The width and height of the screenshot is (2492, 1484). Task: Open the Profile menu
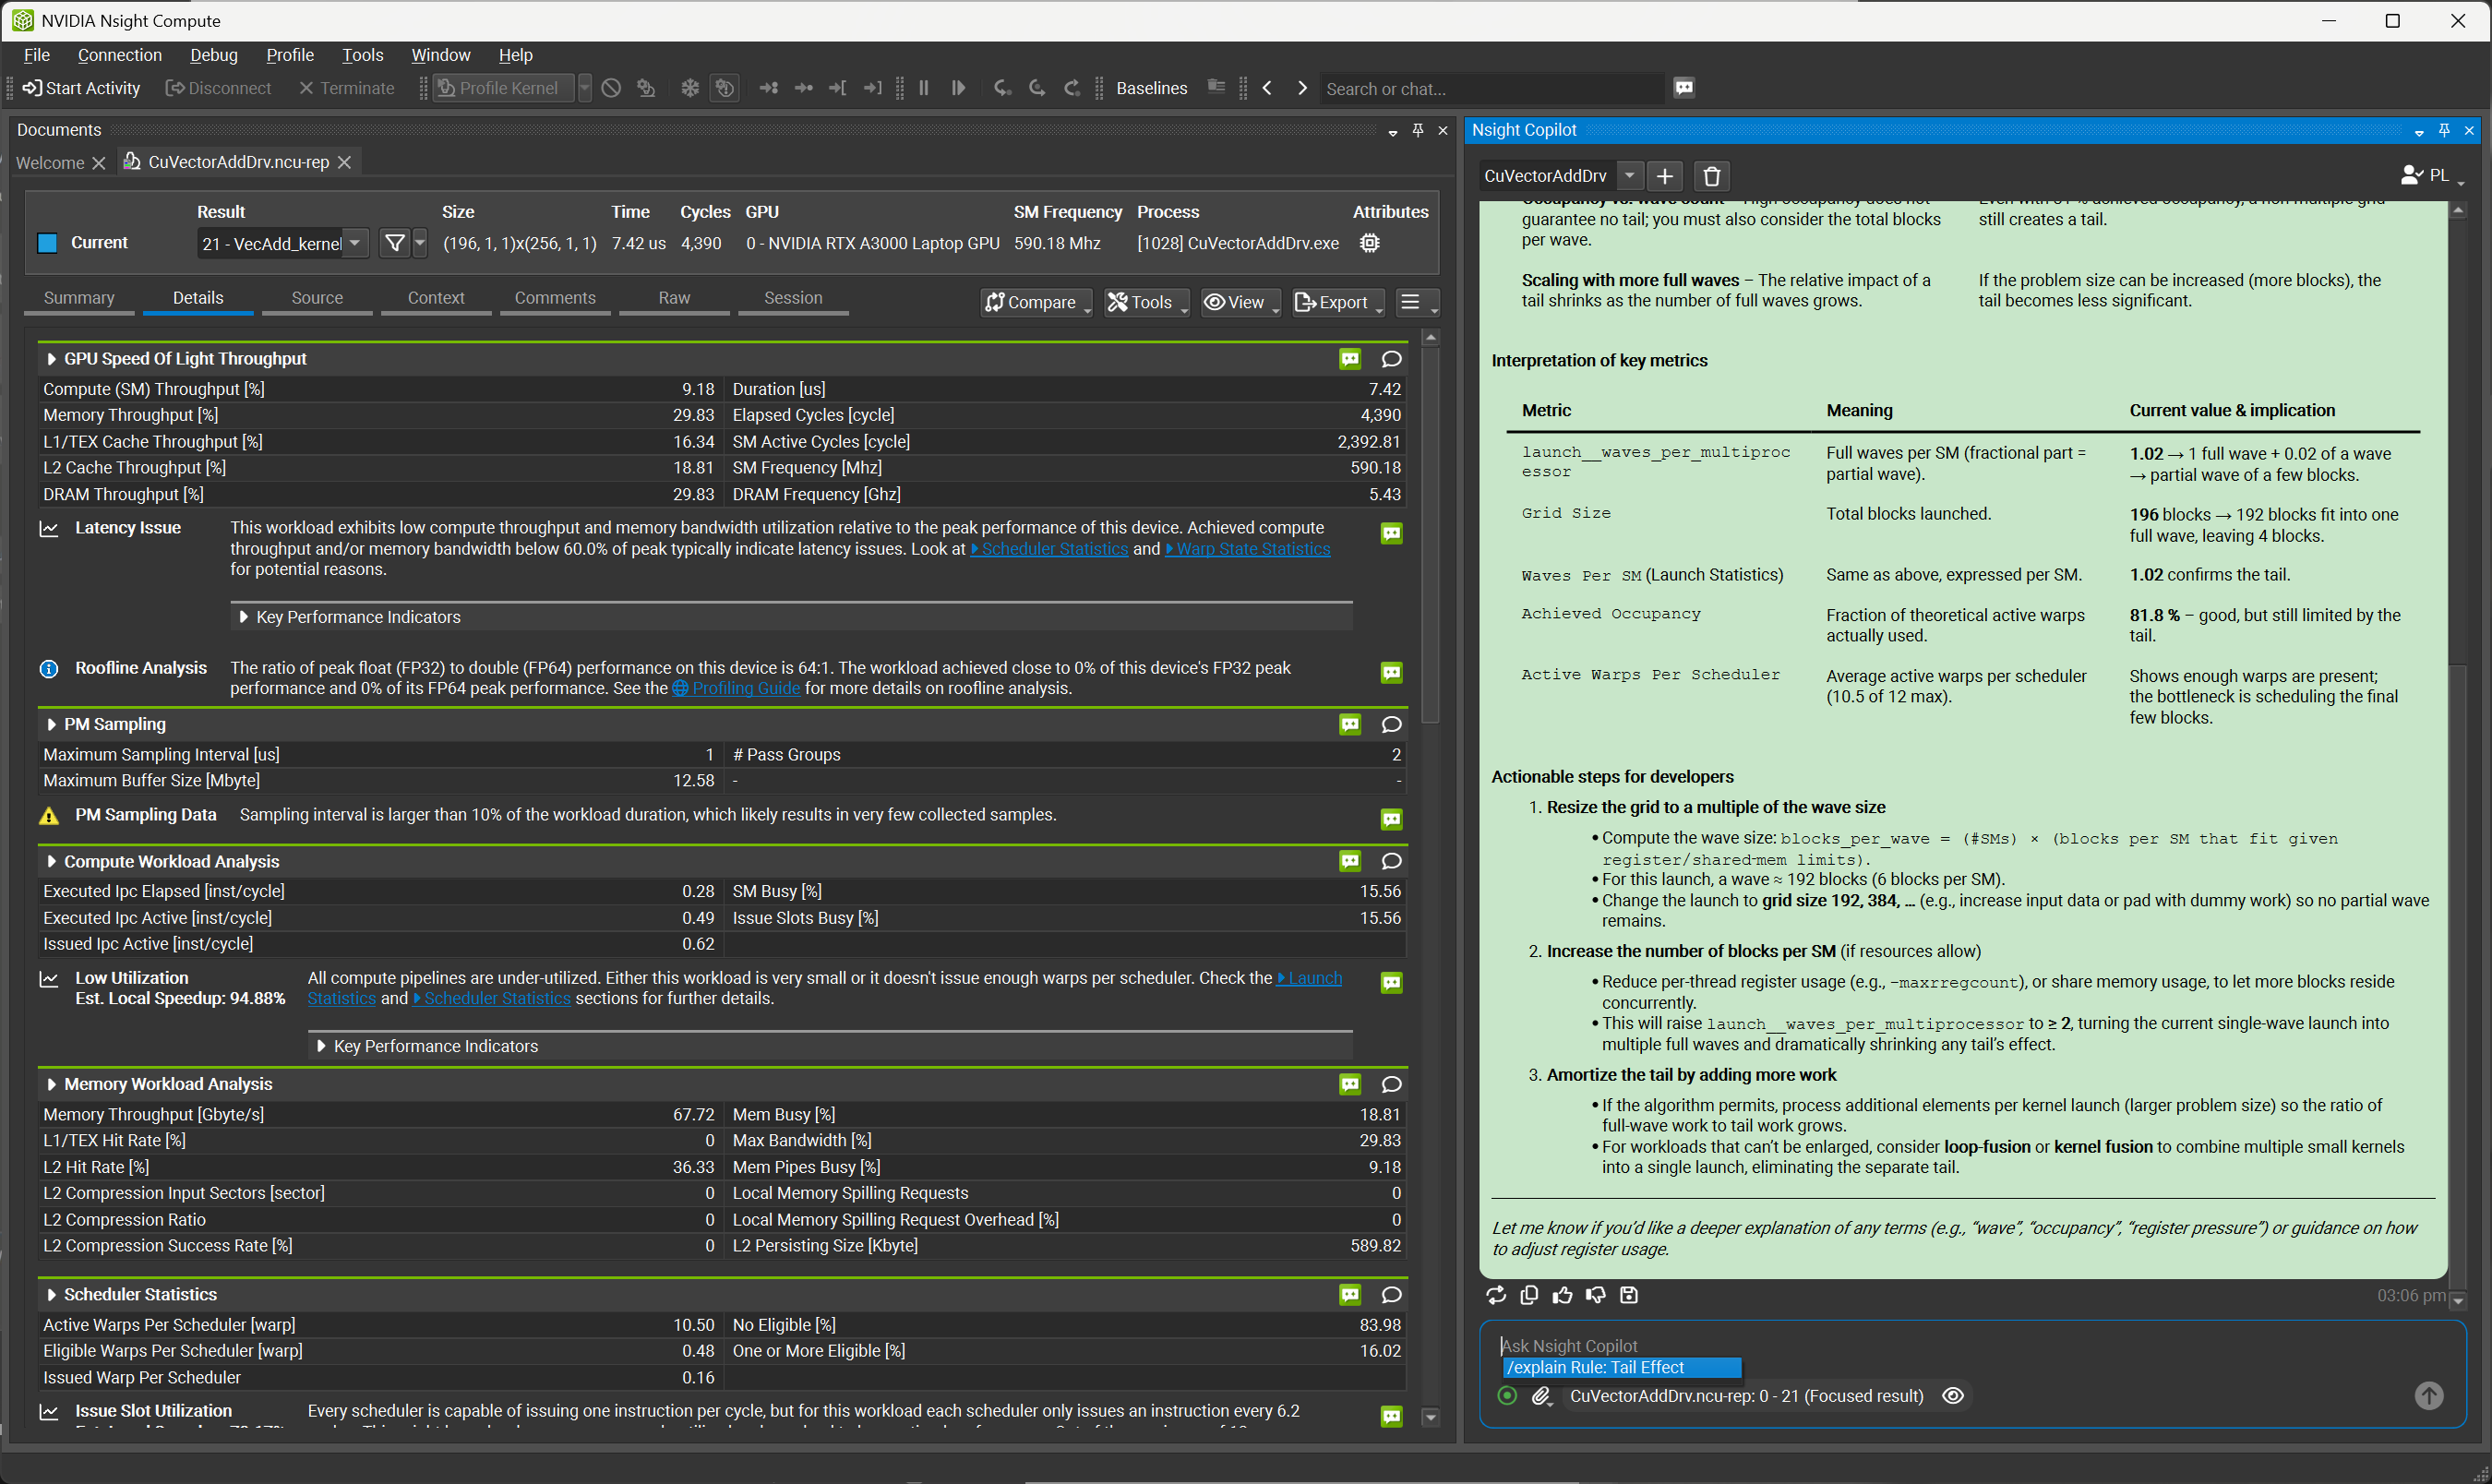[x=290, y=55]
